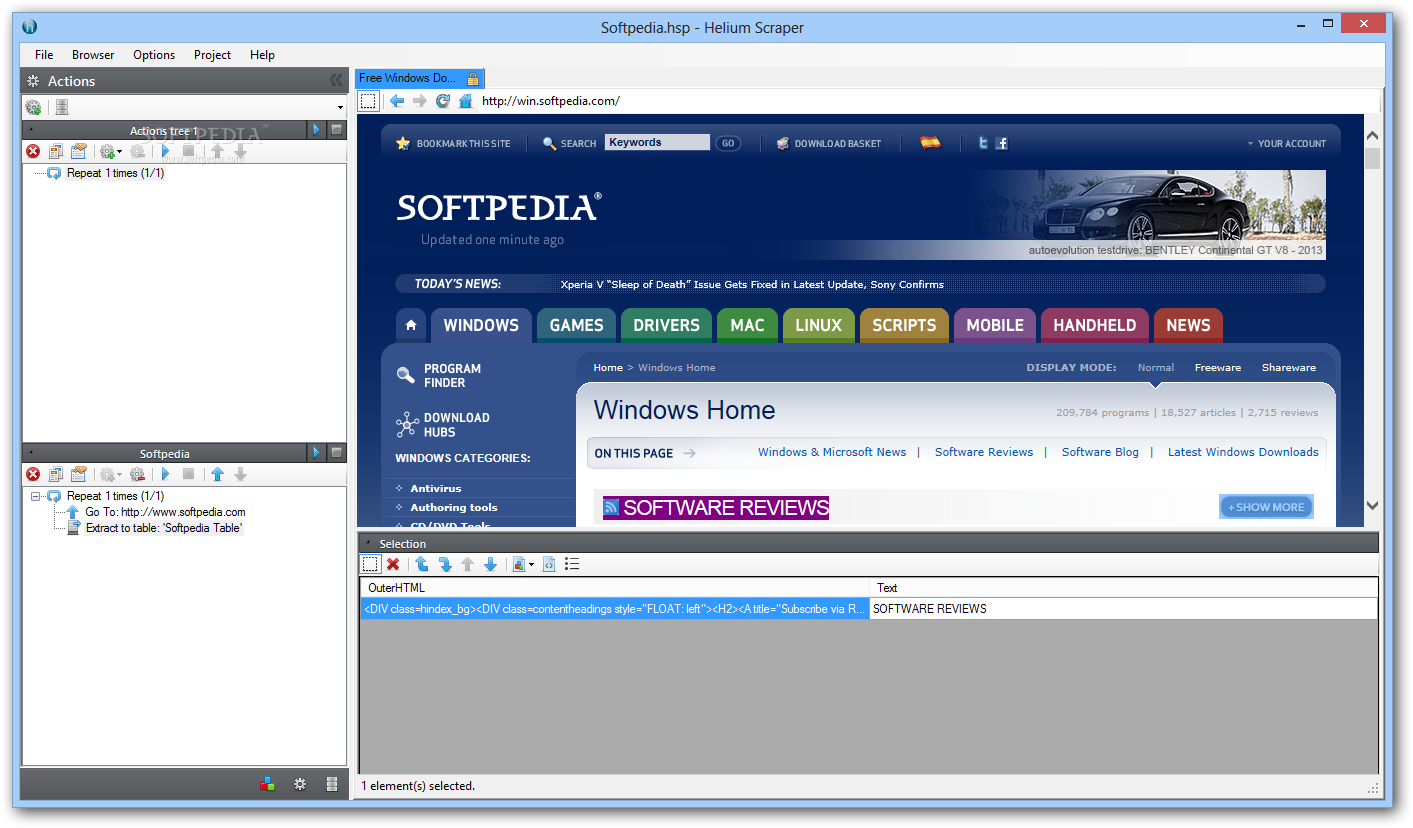Click the colored cubes icon at panel bottom
The image size is (1413, 828).
(267, 785)
